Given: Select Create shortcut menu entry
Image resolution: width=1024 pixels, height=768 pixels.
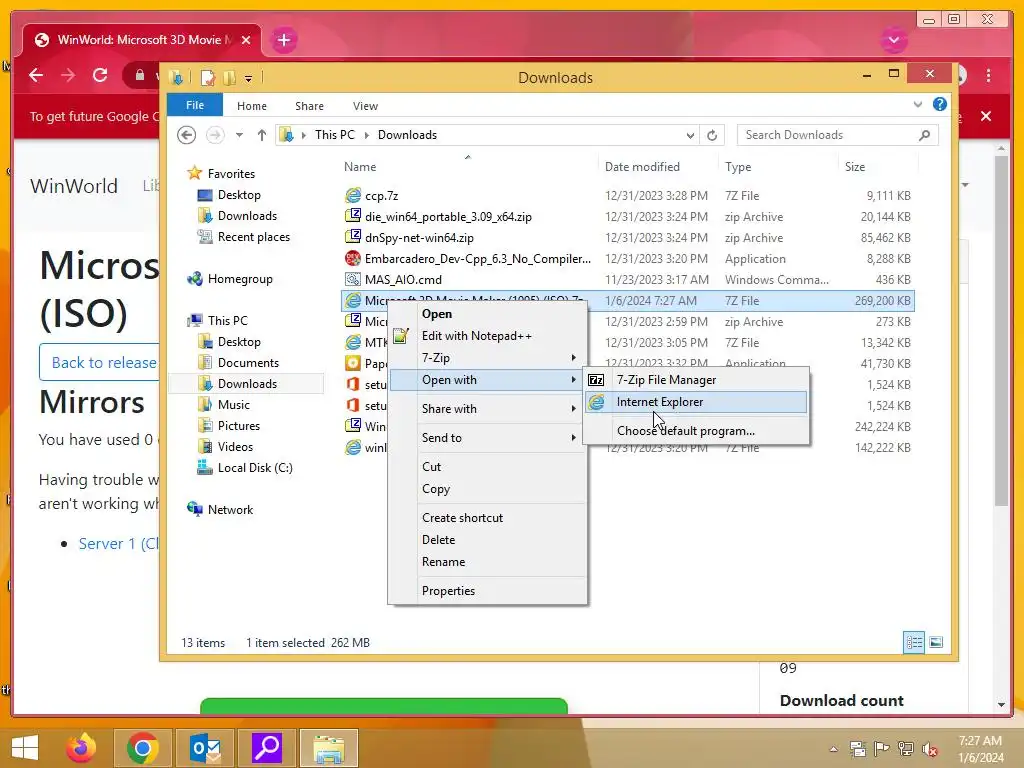Looking at the screenshot, I should tap(487, 518).
